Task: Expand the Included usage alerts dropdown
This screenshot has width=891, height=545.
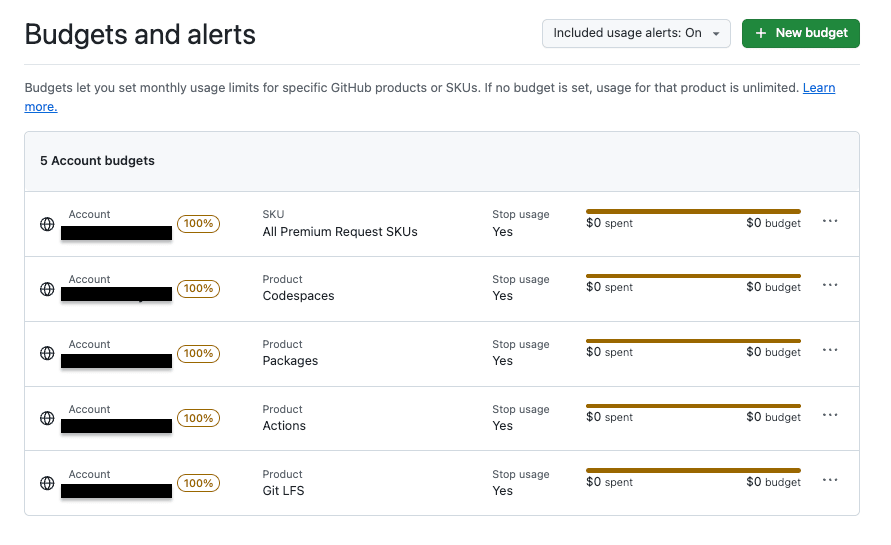Action: tap(636, 33)
